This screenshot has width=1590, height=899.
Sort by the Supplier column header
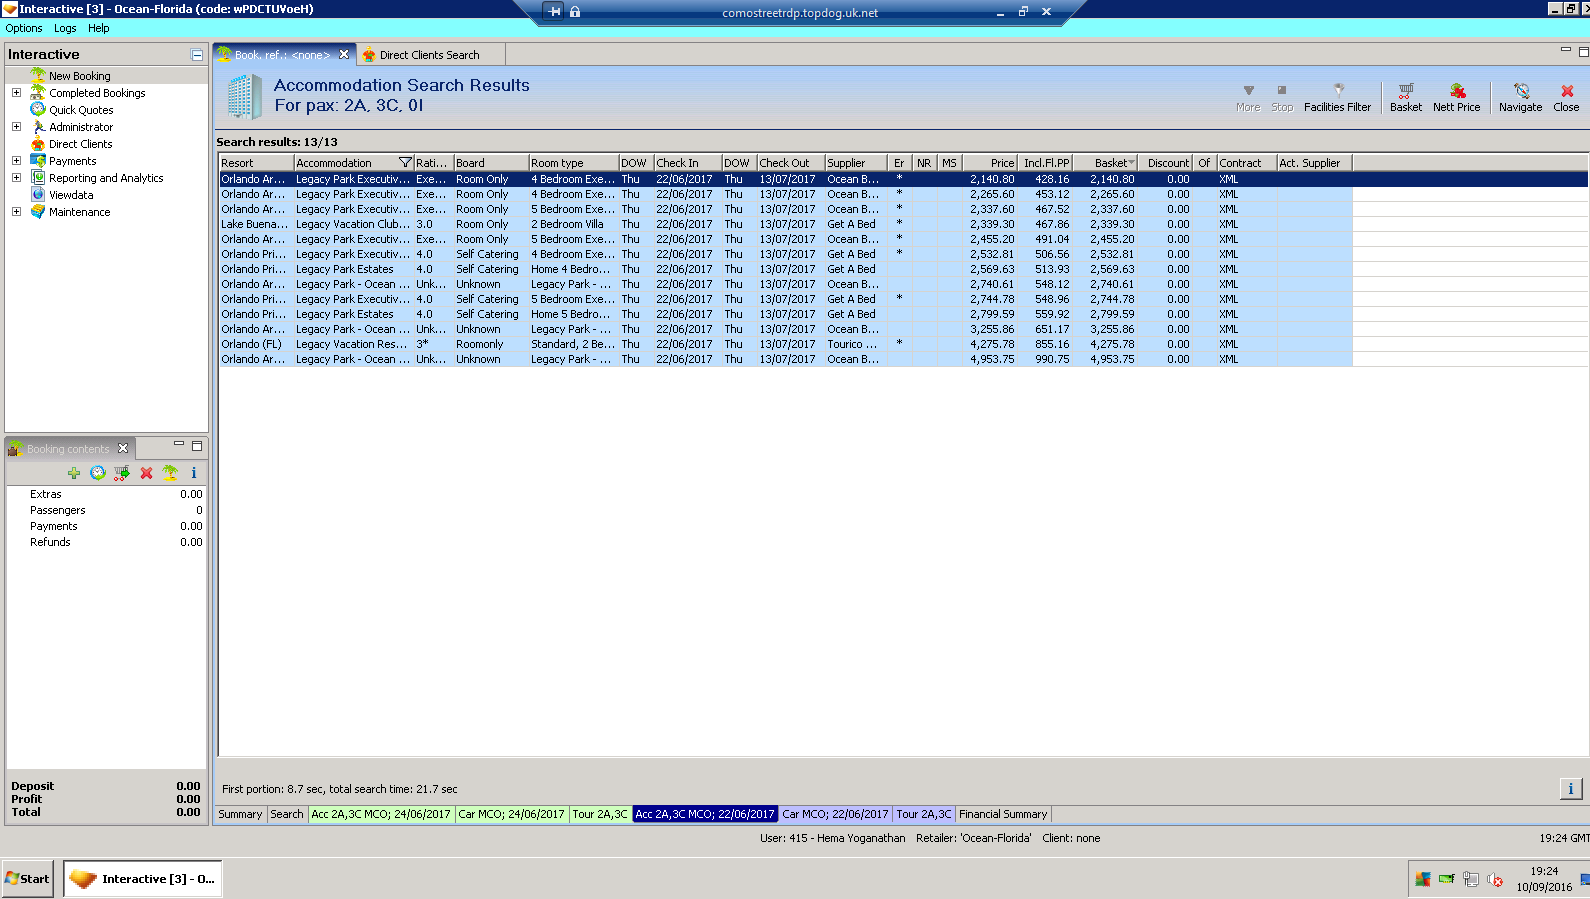tap(855, 163)
